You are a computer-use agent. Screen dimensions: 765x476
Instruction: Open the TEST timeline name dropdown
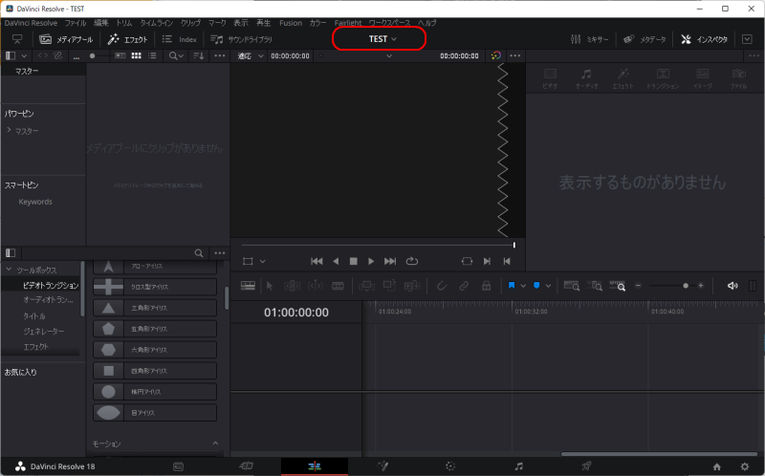tap(382, 39)
